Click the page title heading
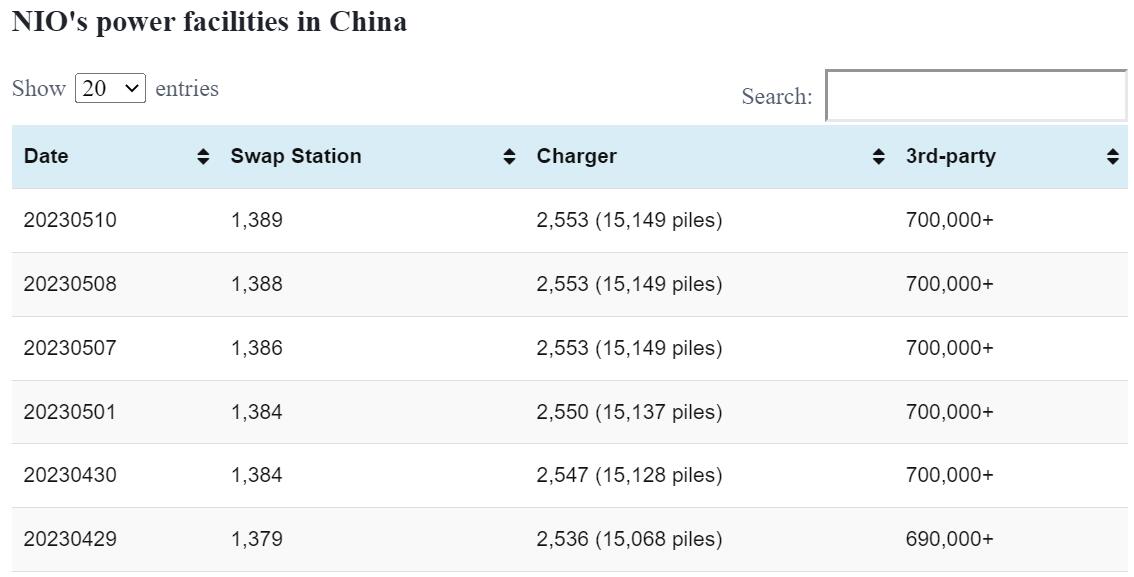 click(209, 22)
